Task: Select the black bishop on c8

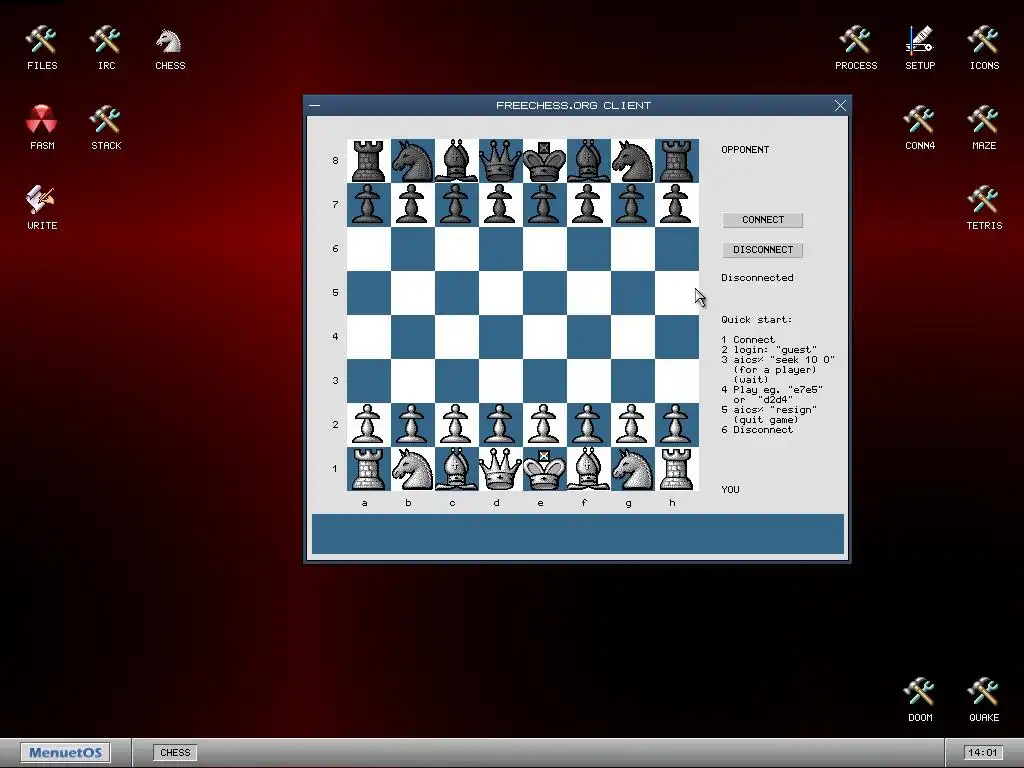Action: click(456, 161)
